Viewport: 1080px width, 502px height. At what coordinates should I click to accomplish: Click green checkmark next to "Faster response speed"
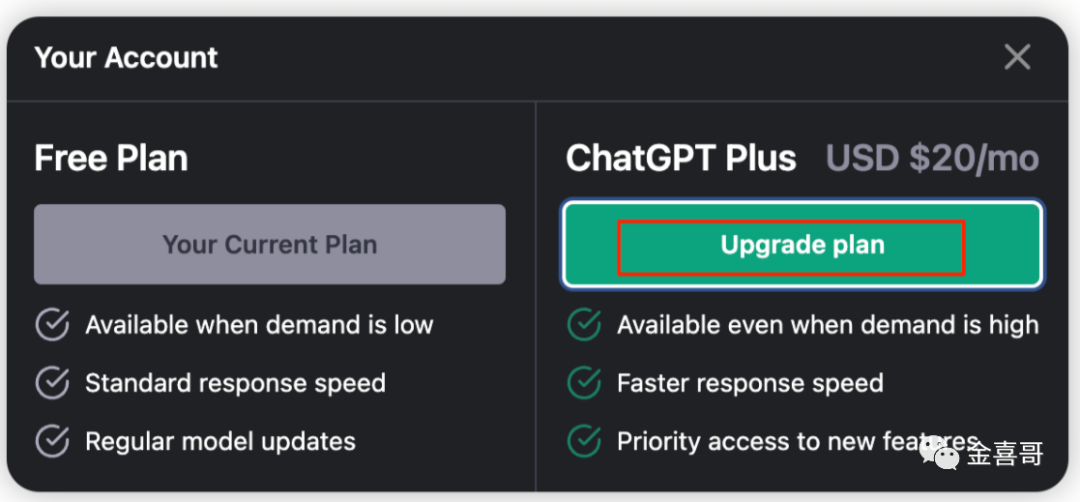click(584, 383)
